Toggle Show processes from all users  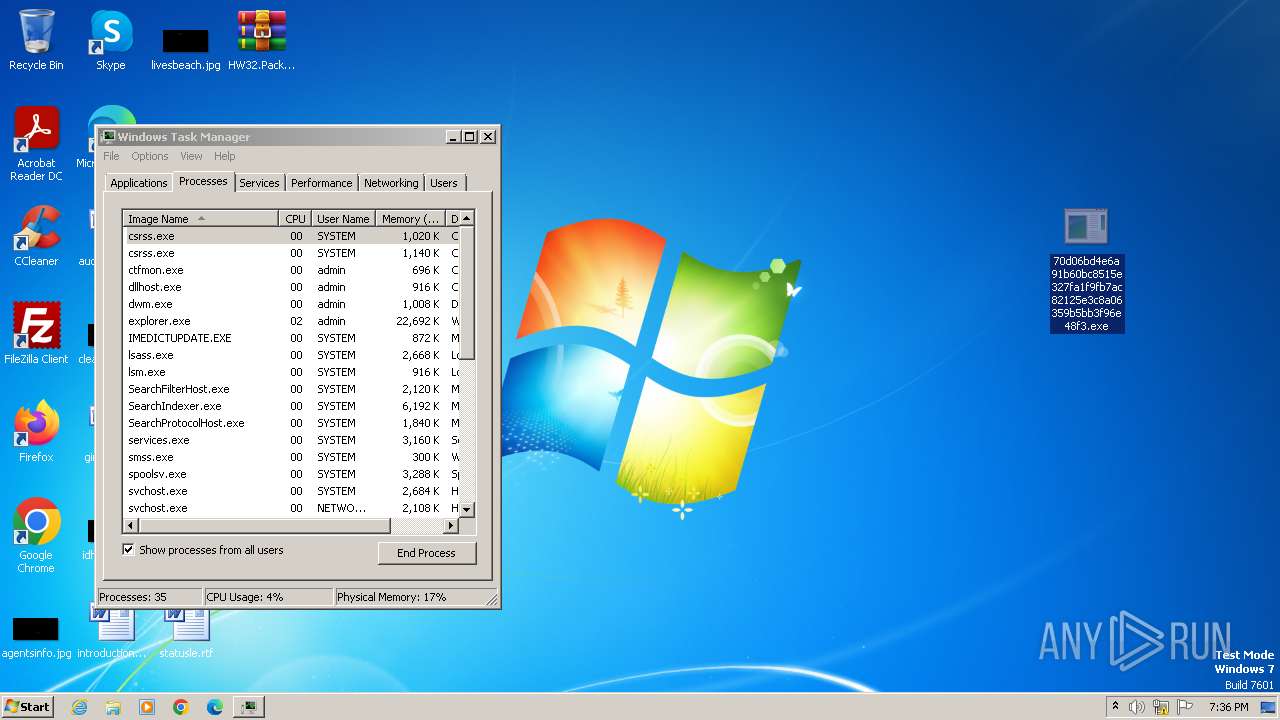coord(128,549)
